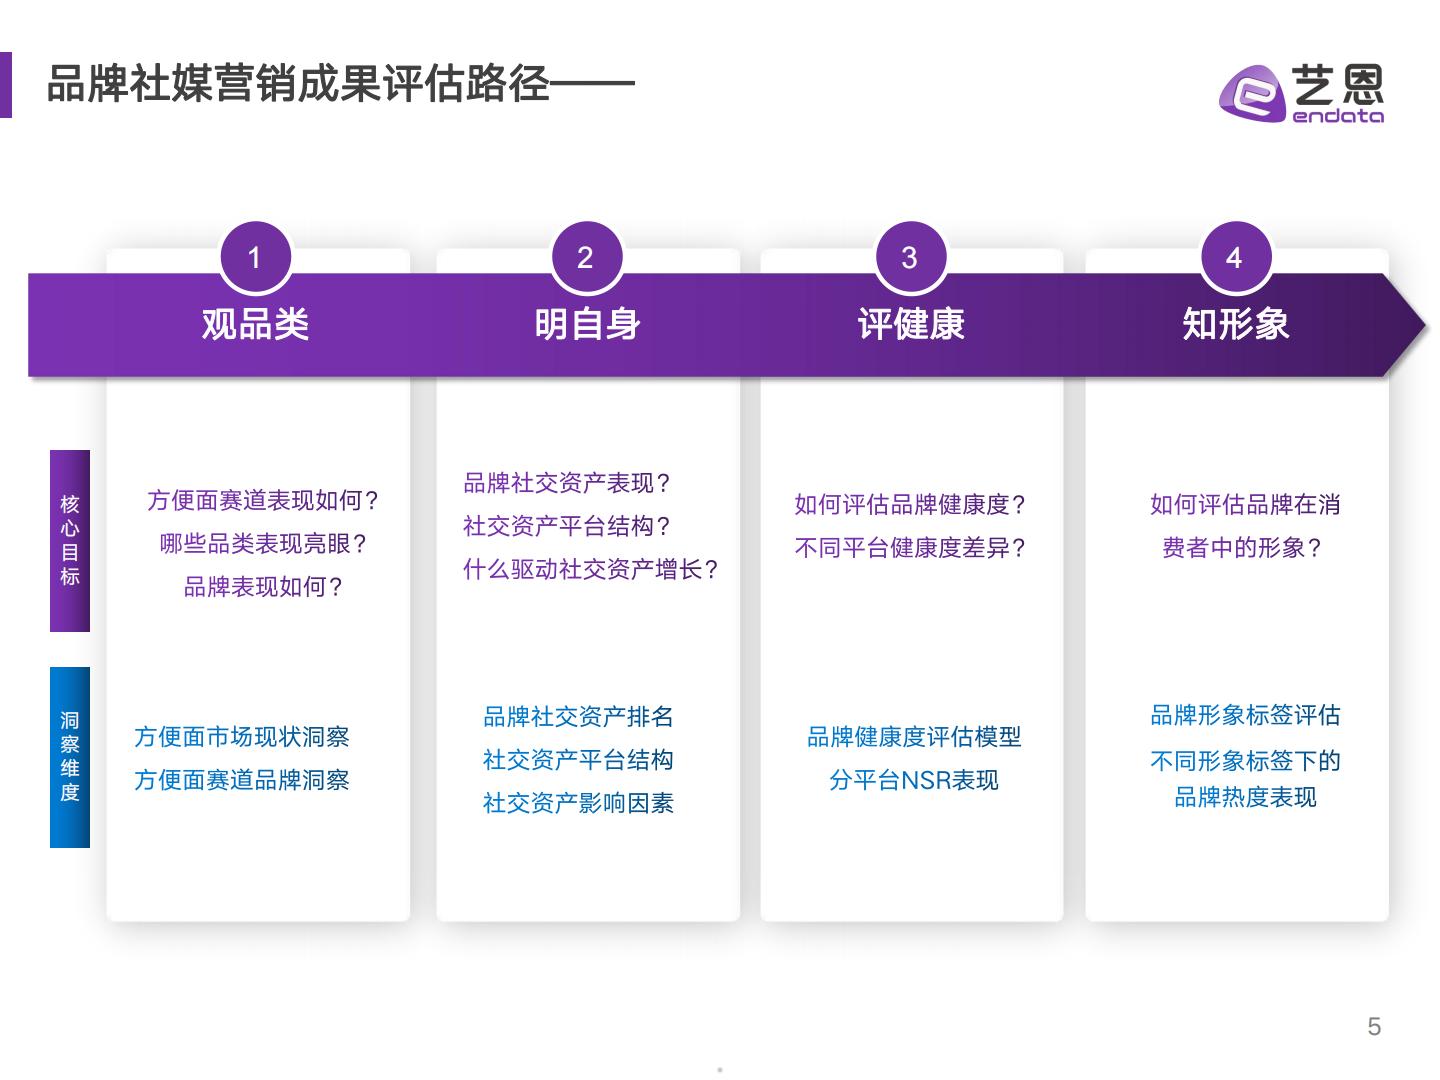Click the page number 5
This screenshot has height=1080, width=1440.
point(1374,1024)
